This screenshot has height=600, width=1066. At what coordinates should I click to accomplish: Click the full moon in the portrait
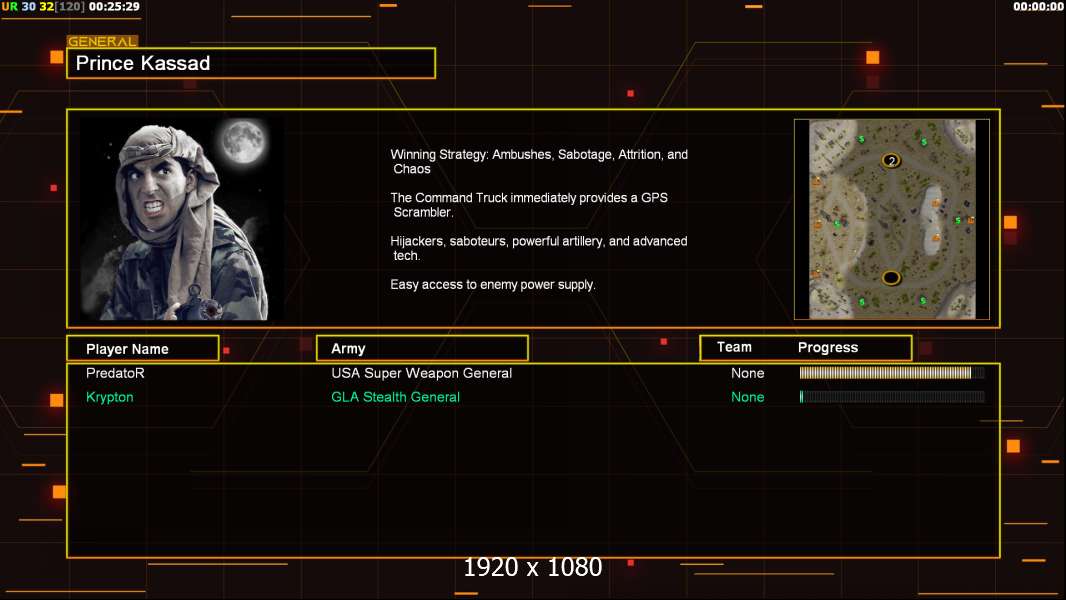(x=243, y=141)
